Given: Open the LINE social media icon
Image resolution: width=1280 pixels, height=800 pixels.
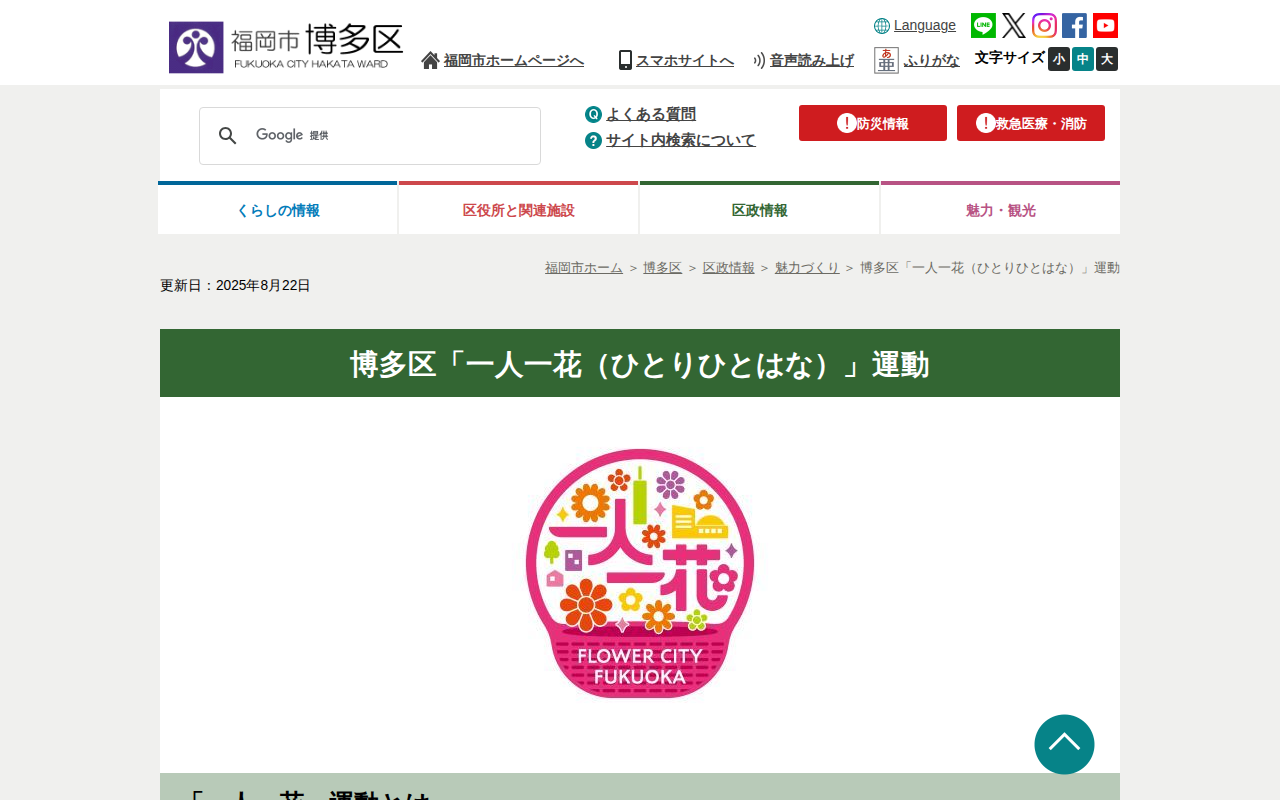Looking at the screenshot, I should coord(983,26).
